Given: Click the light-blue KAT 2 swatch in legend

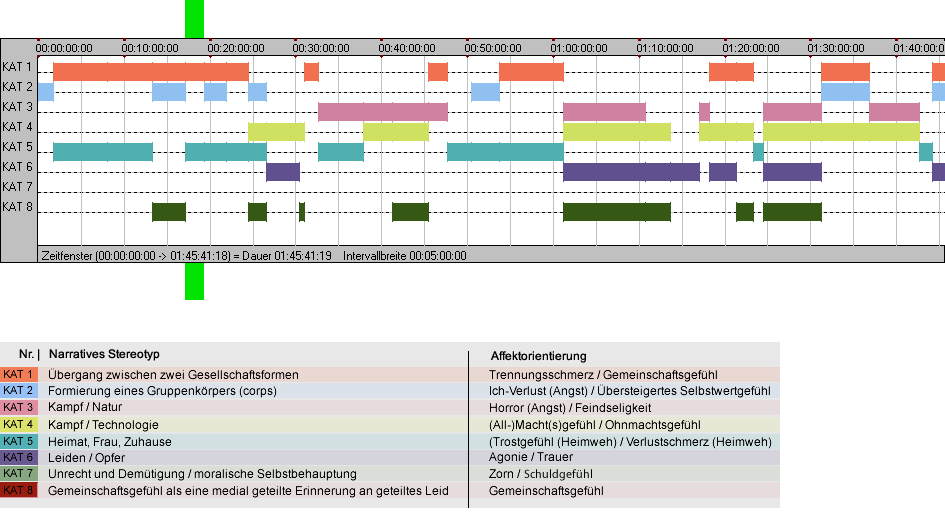Looking at the screenshot, I should click(19, 391).
